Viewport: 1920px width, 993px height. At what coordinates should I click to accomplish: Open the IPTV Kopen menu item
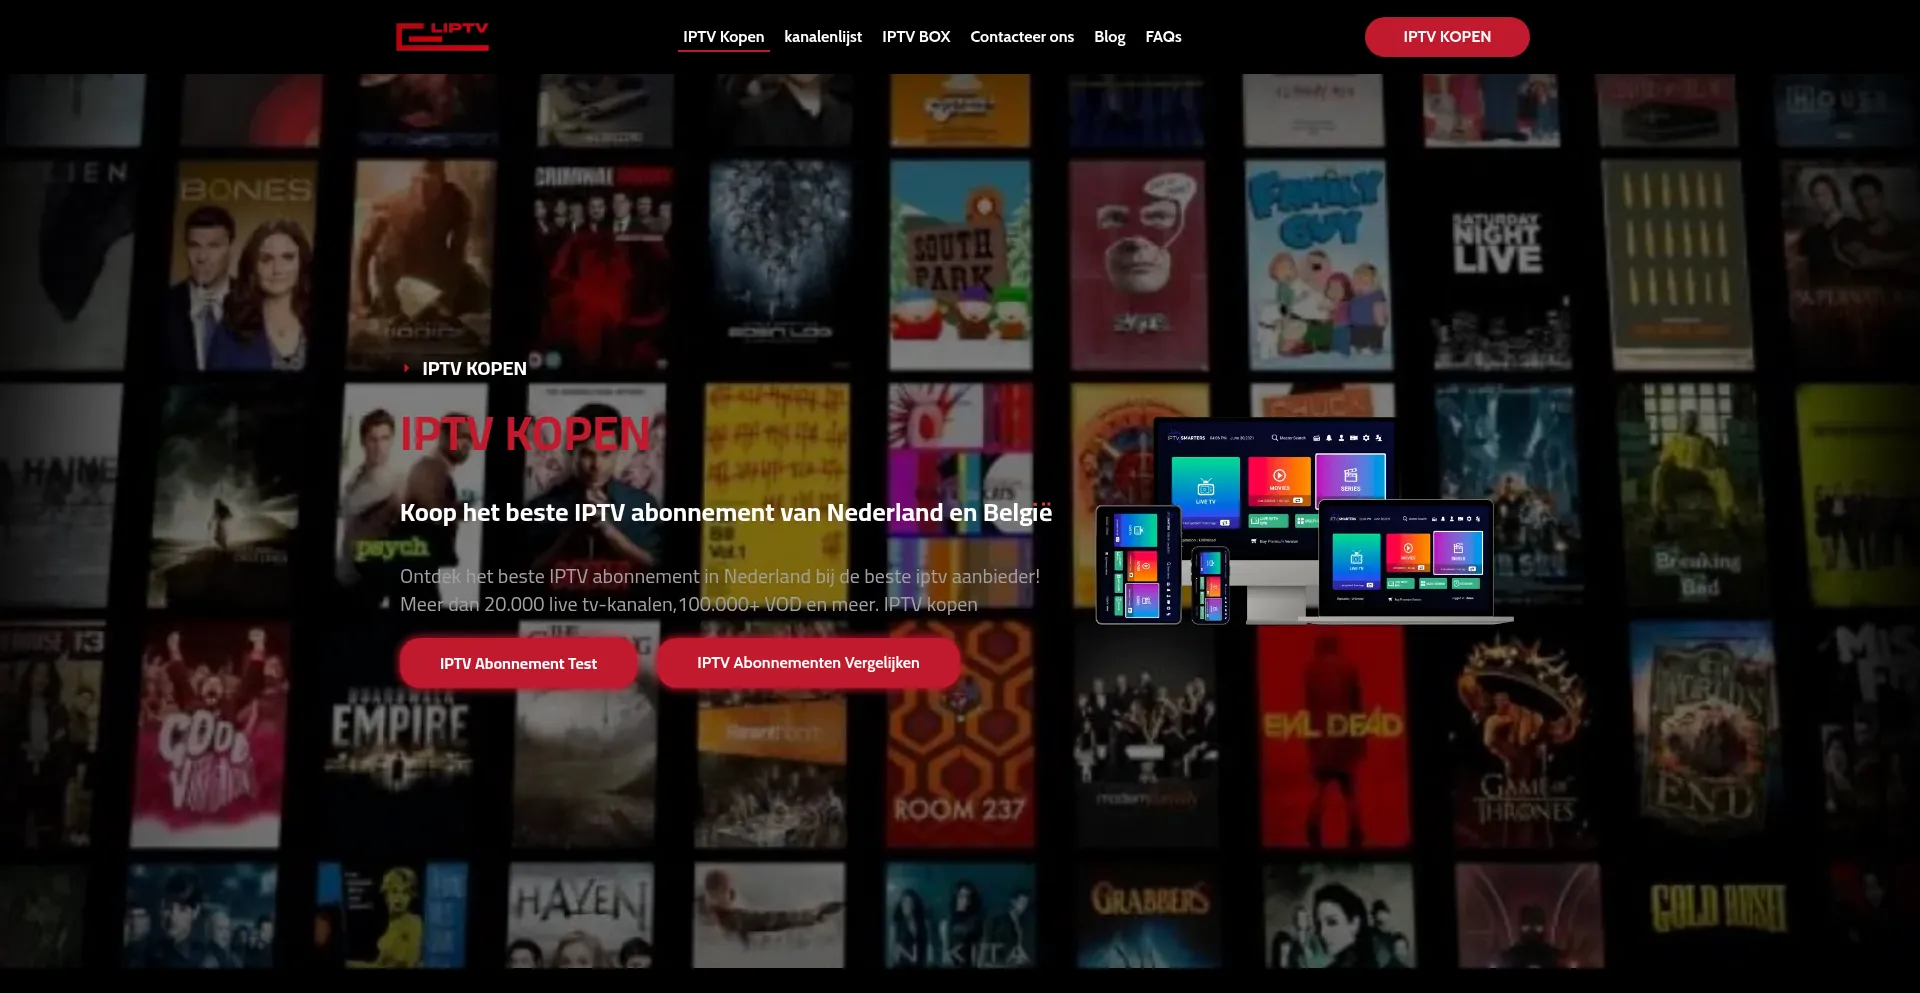[723, 37]
